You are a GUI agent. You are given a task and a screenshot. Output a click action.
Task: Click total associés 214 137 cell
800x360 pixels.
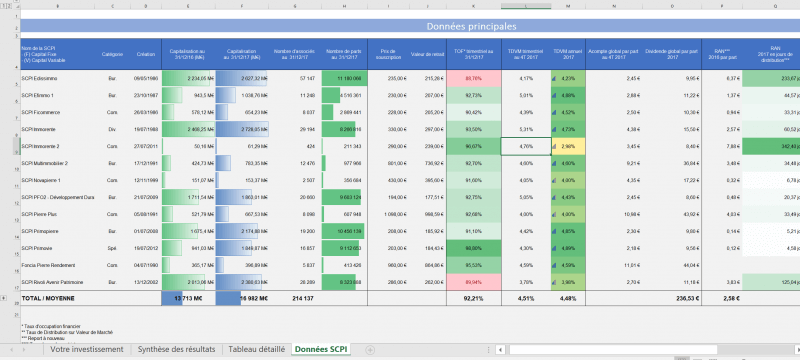click(x=295, y=298)
